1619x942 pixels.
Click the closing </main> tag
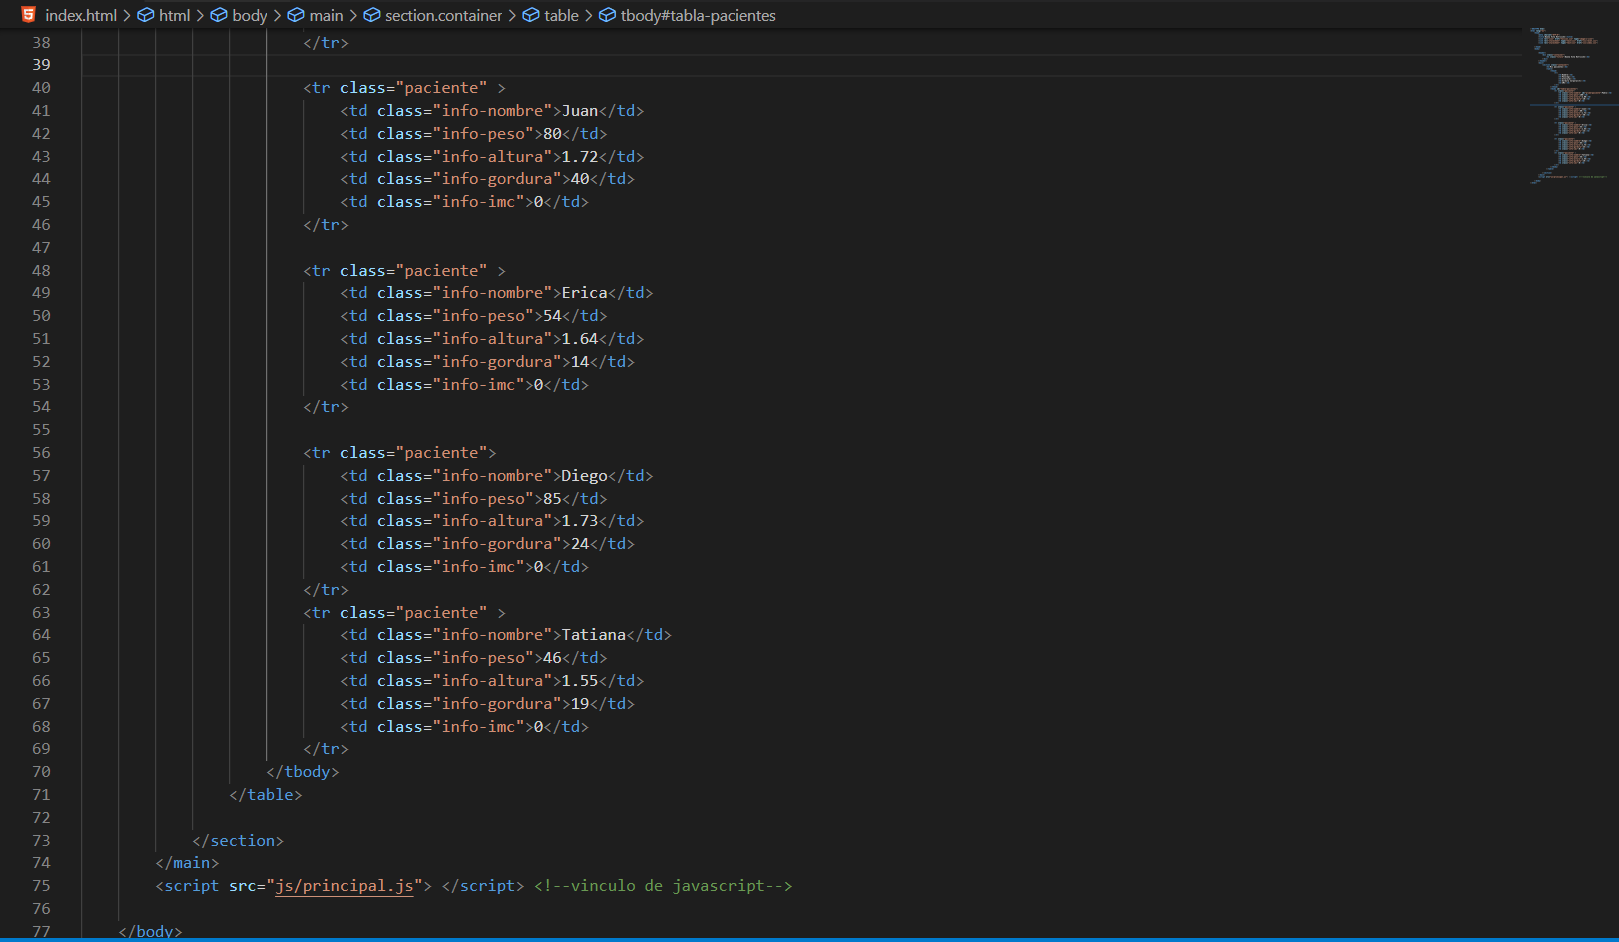point(187,863)
